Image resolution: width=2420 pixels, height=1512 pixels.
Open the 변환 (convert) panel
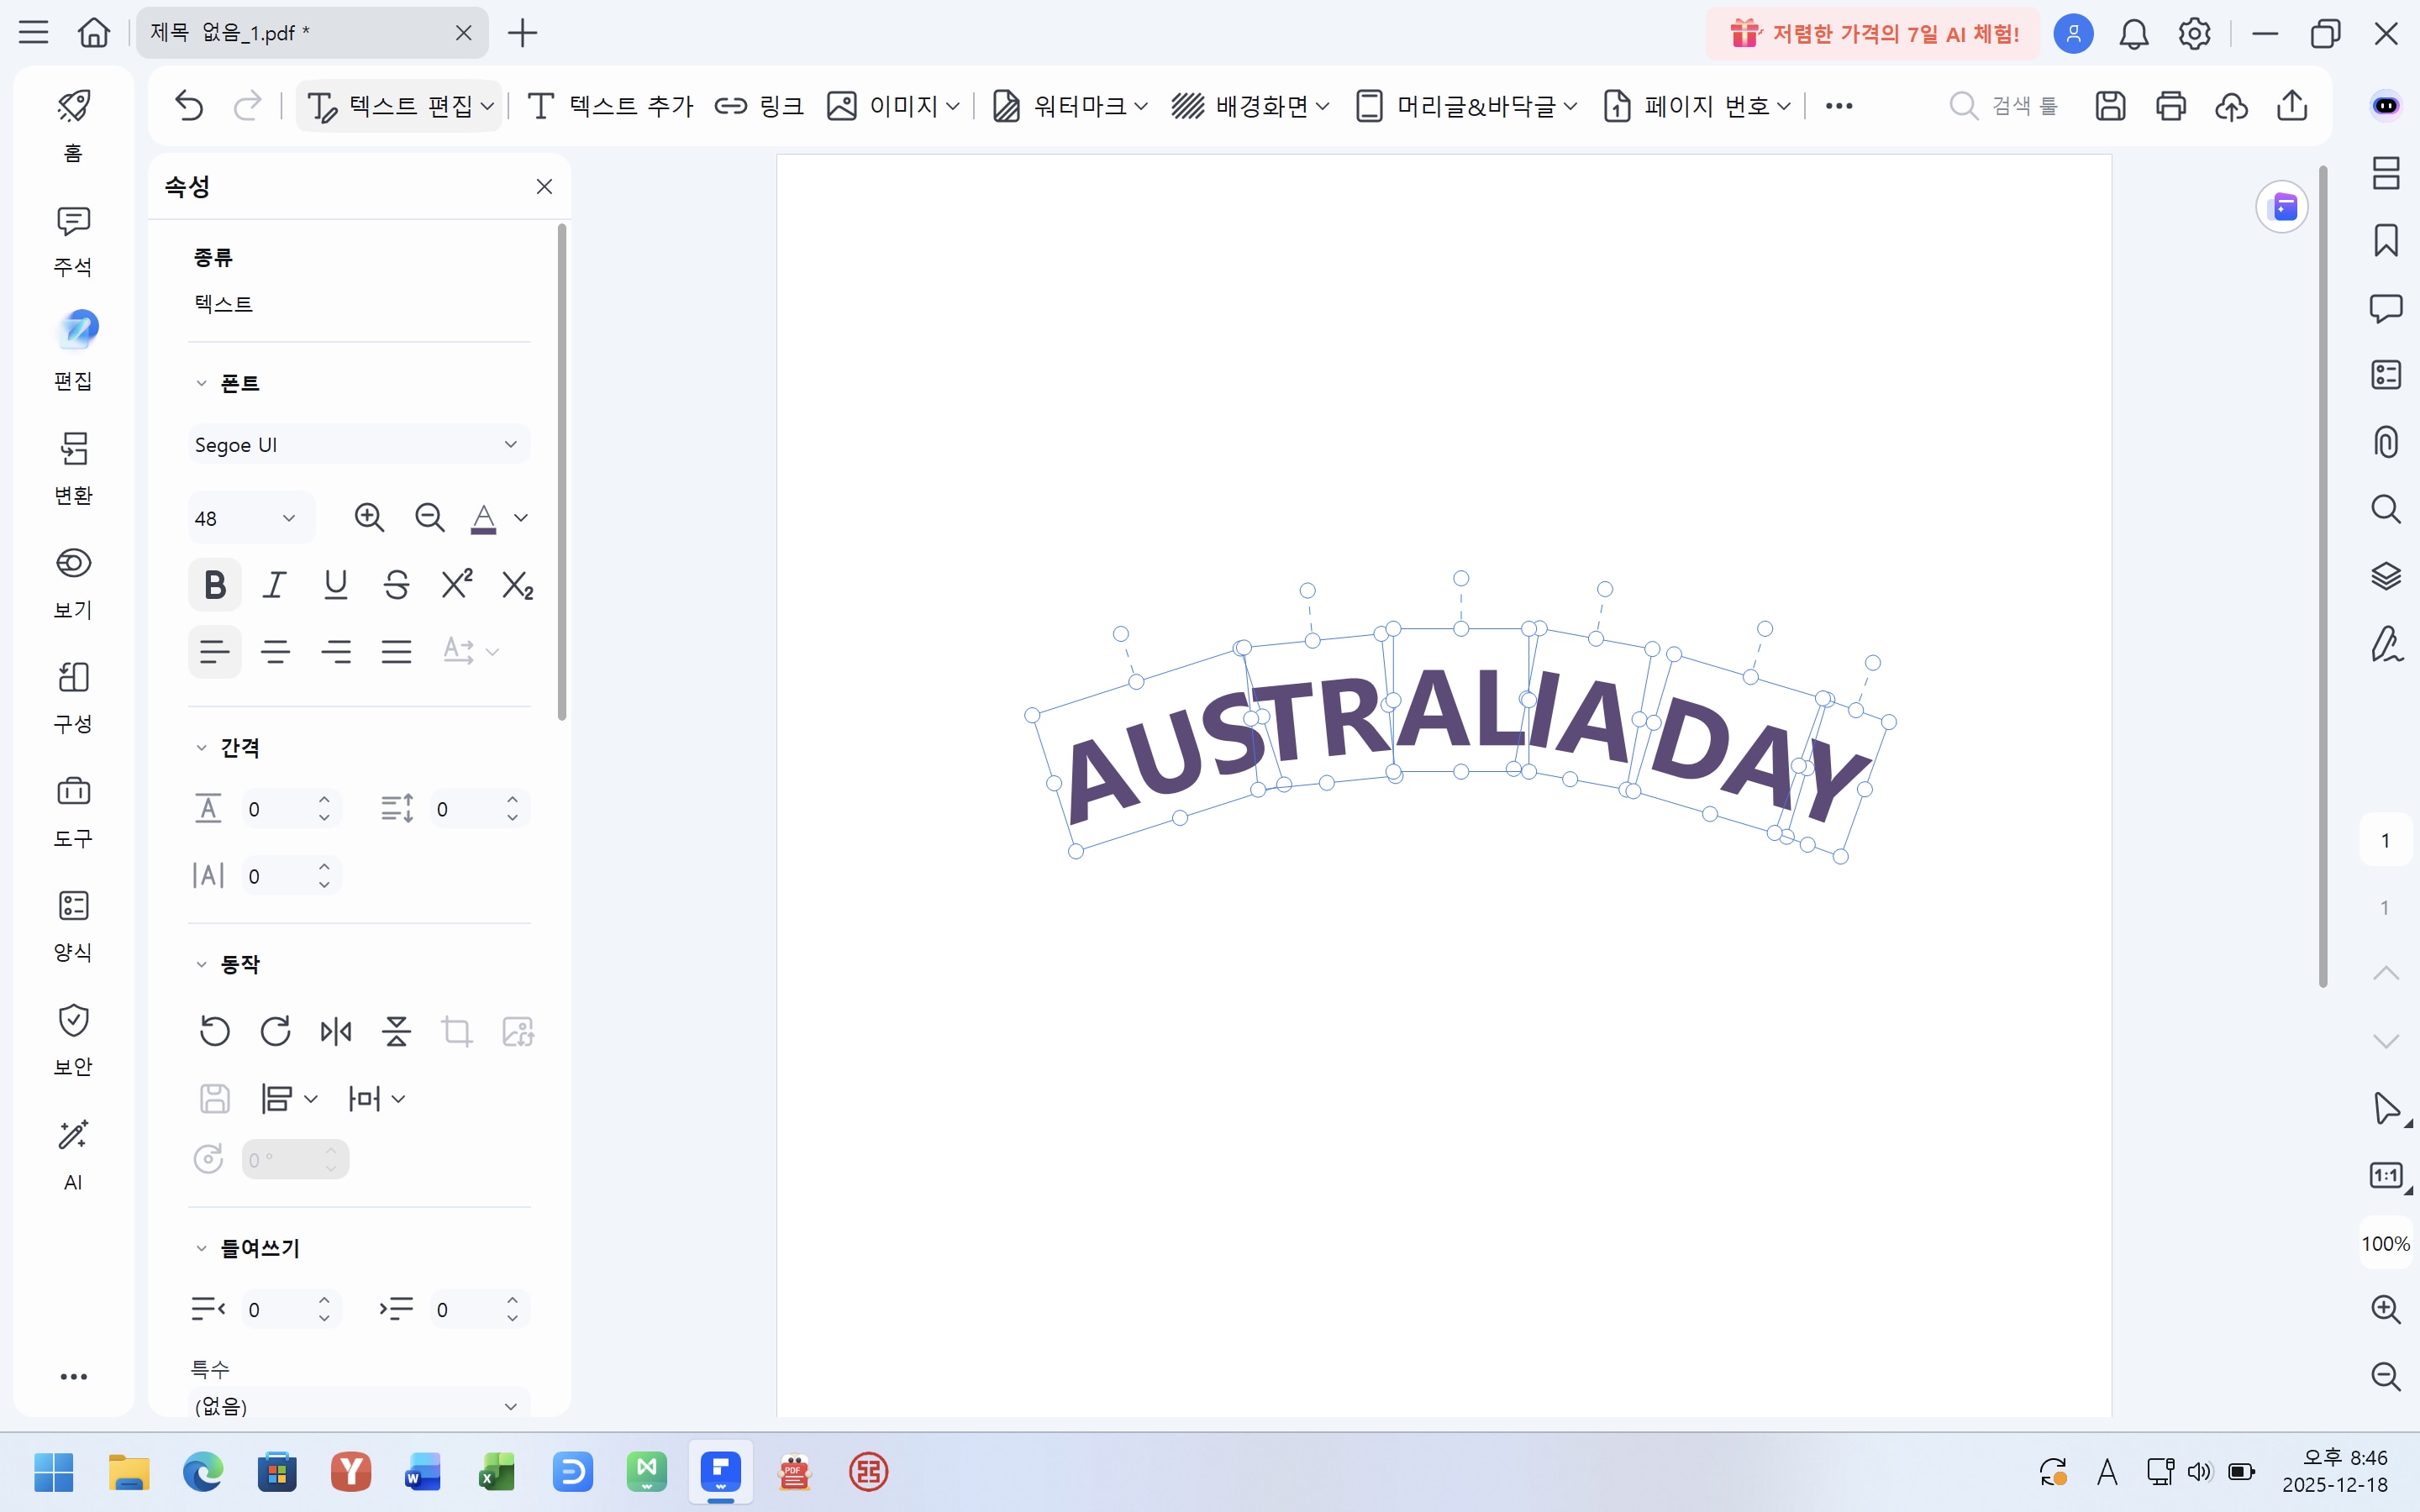[x=73, y=466]
